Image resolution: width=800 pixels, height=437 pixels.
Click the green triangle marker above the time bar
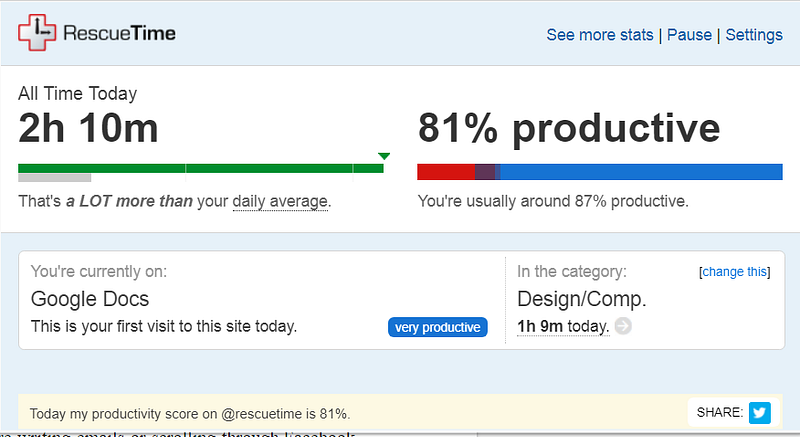(x=384, y=155)
